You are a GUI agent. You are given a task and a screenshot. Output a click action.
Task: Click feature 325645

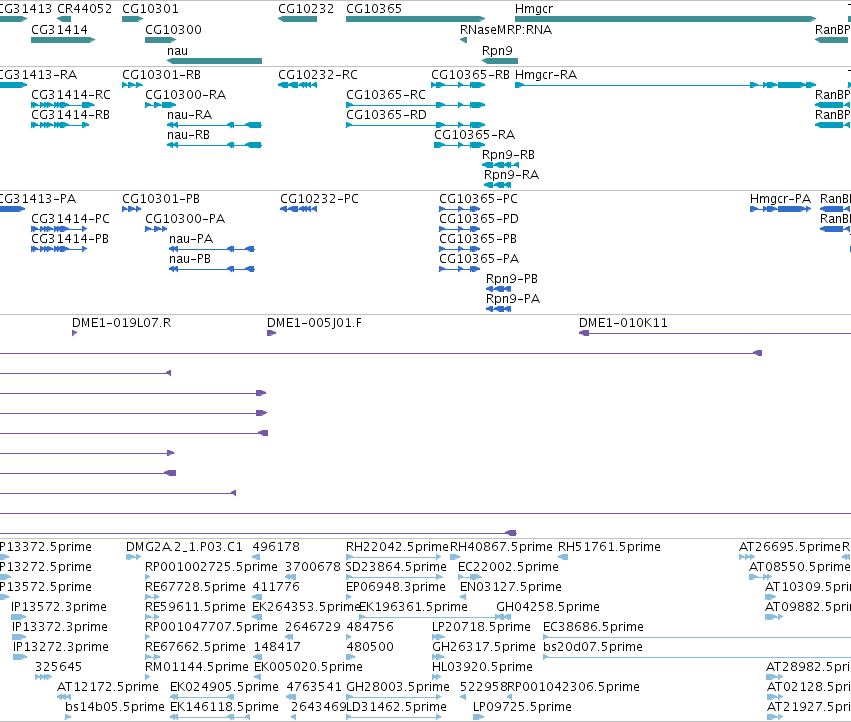click(x=43, y=677)
